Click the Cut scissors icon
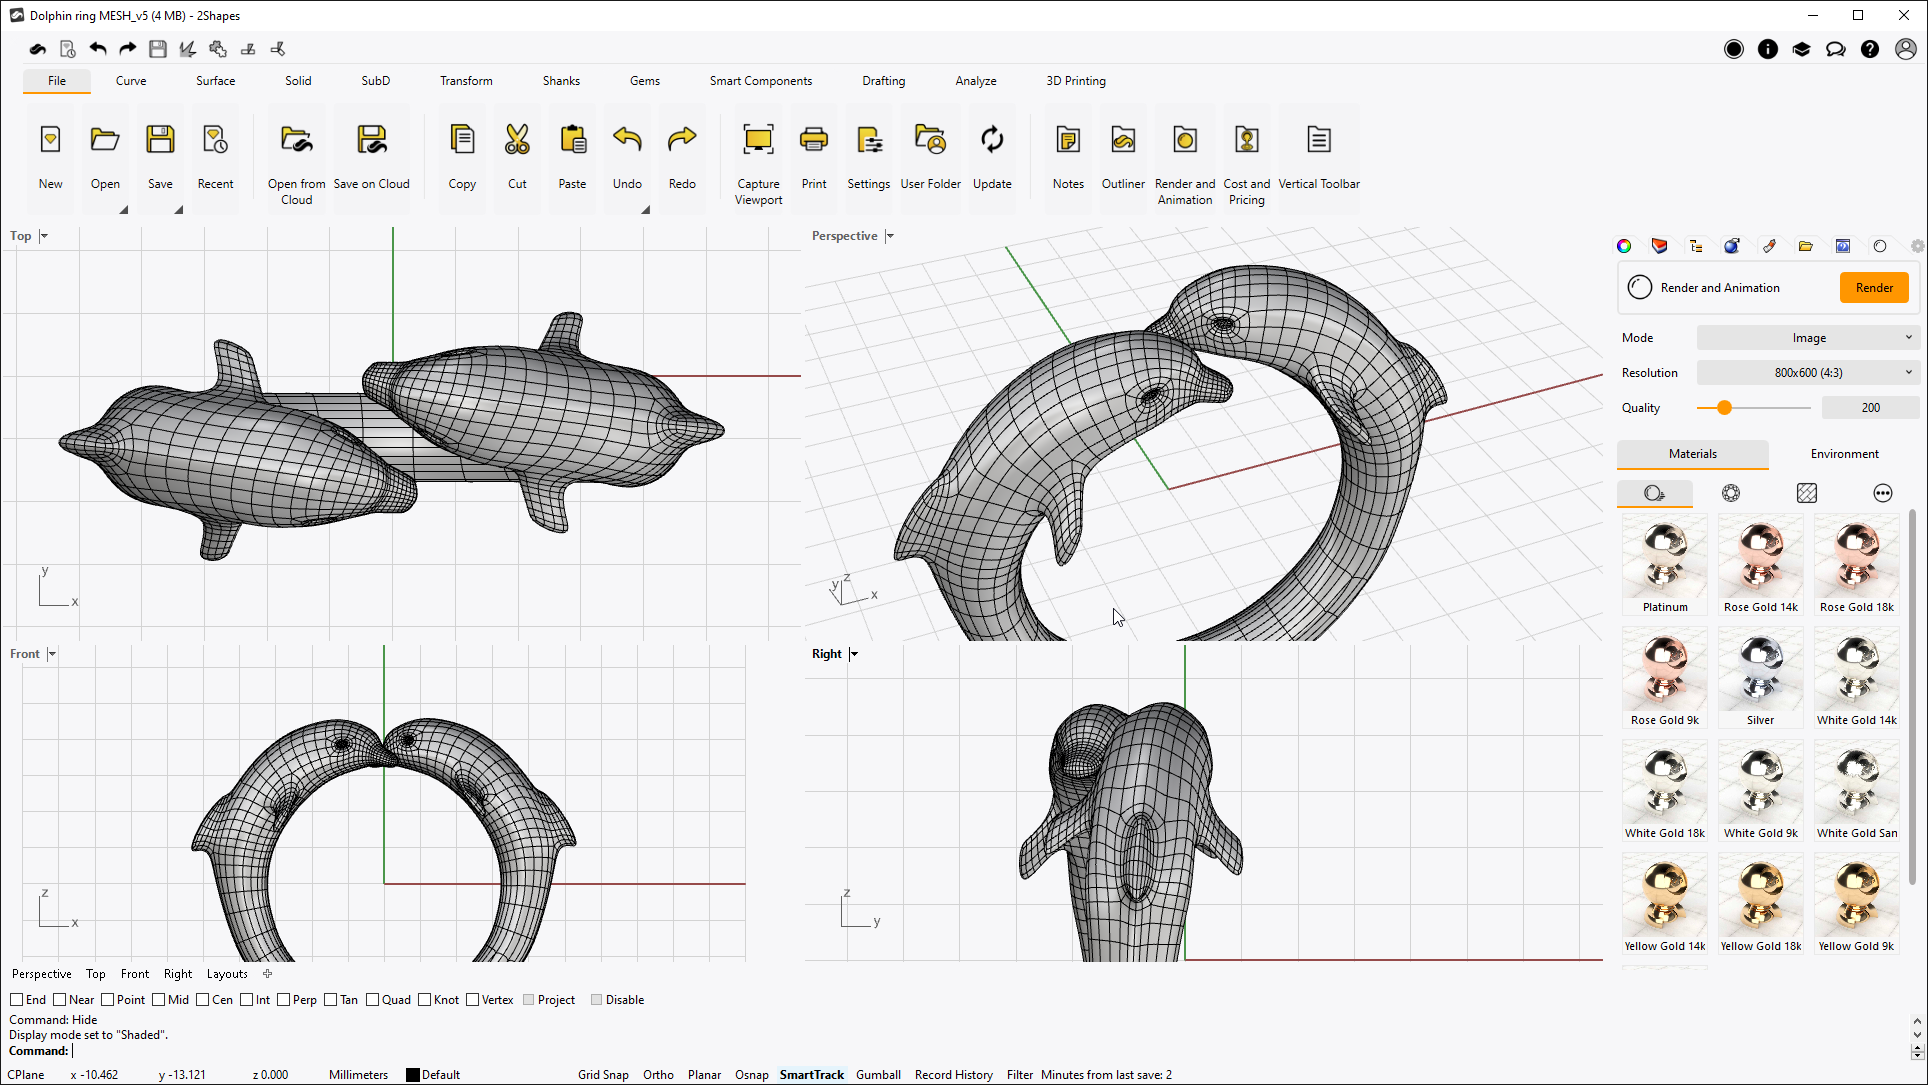This screenshot has height=1085, width=1928. point(517,140)
